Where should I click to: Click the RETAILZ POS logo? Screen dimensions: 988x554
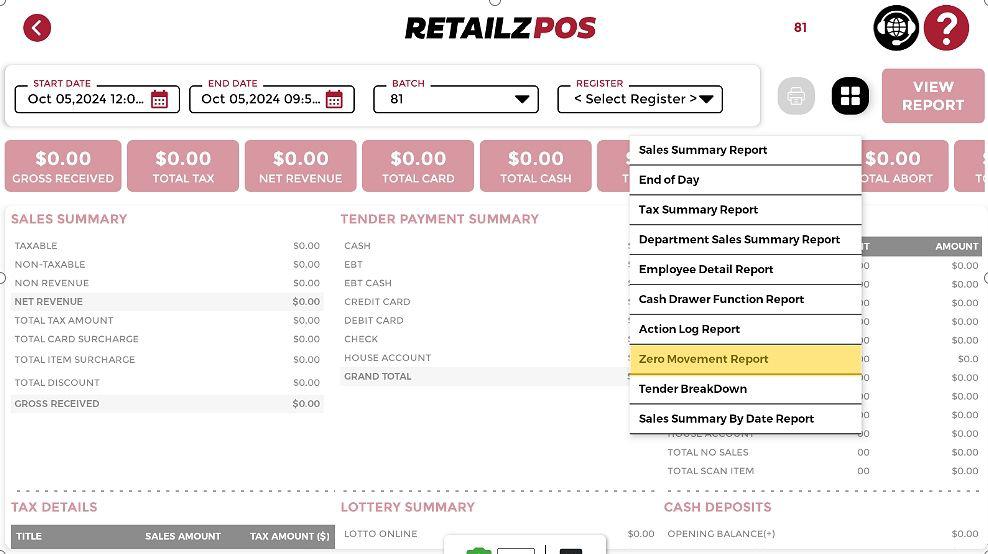tap(500, 28)
